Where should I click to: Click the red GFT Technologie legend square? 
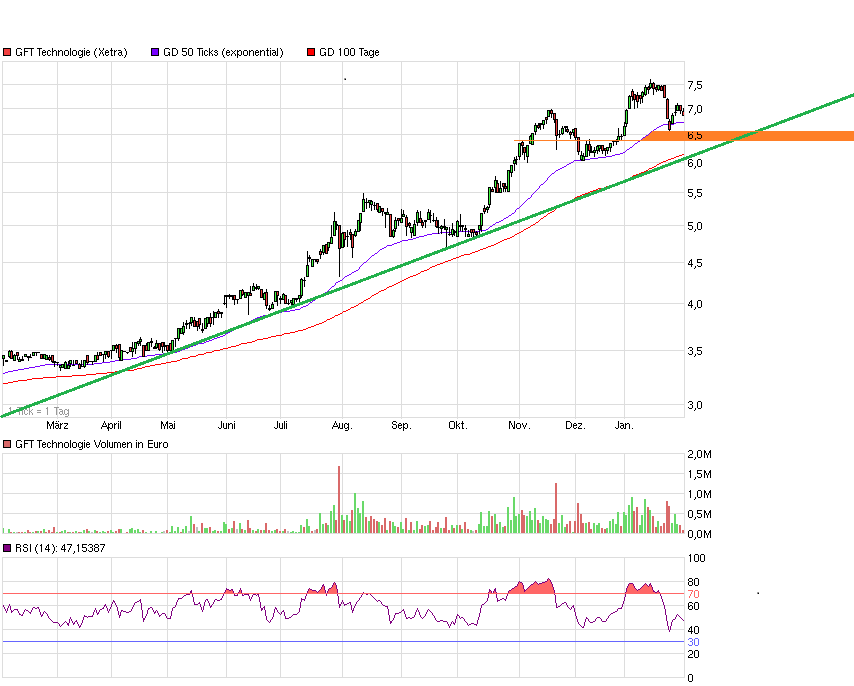click(x=8, y=51)
